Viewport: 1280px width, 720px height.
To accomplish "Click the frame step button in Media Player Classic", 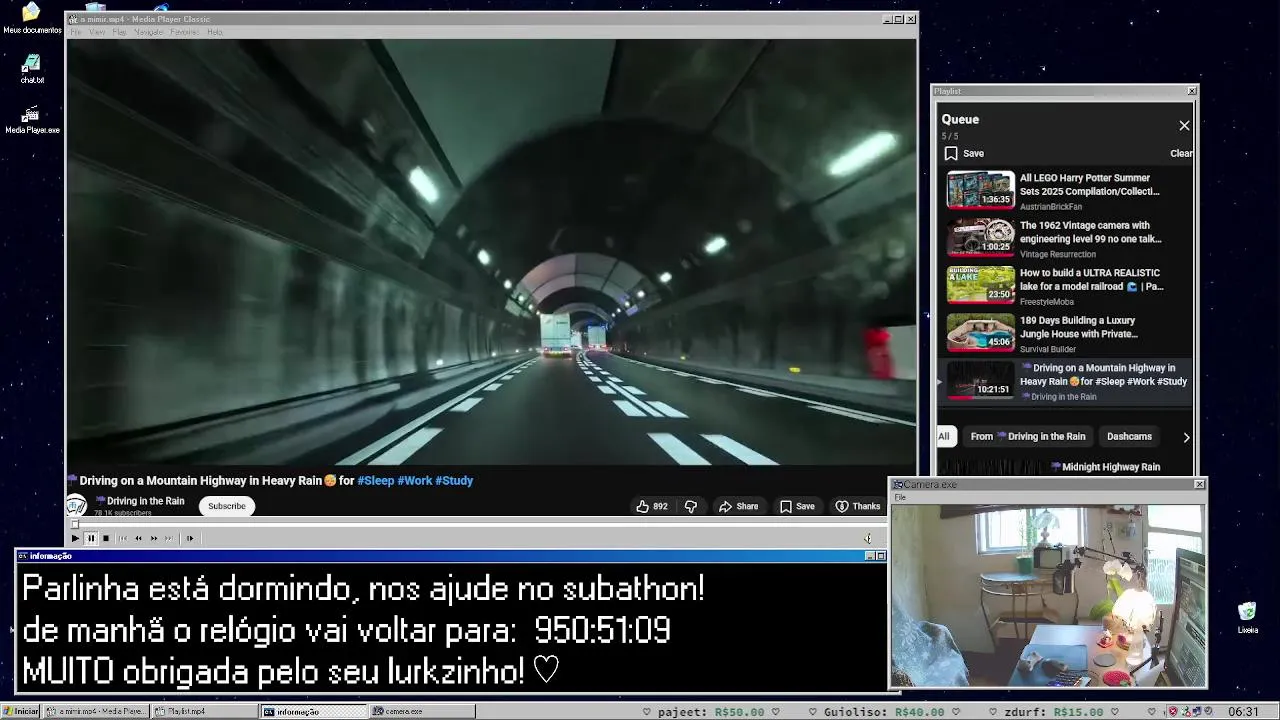I will [189, 538].
